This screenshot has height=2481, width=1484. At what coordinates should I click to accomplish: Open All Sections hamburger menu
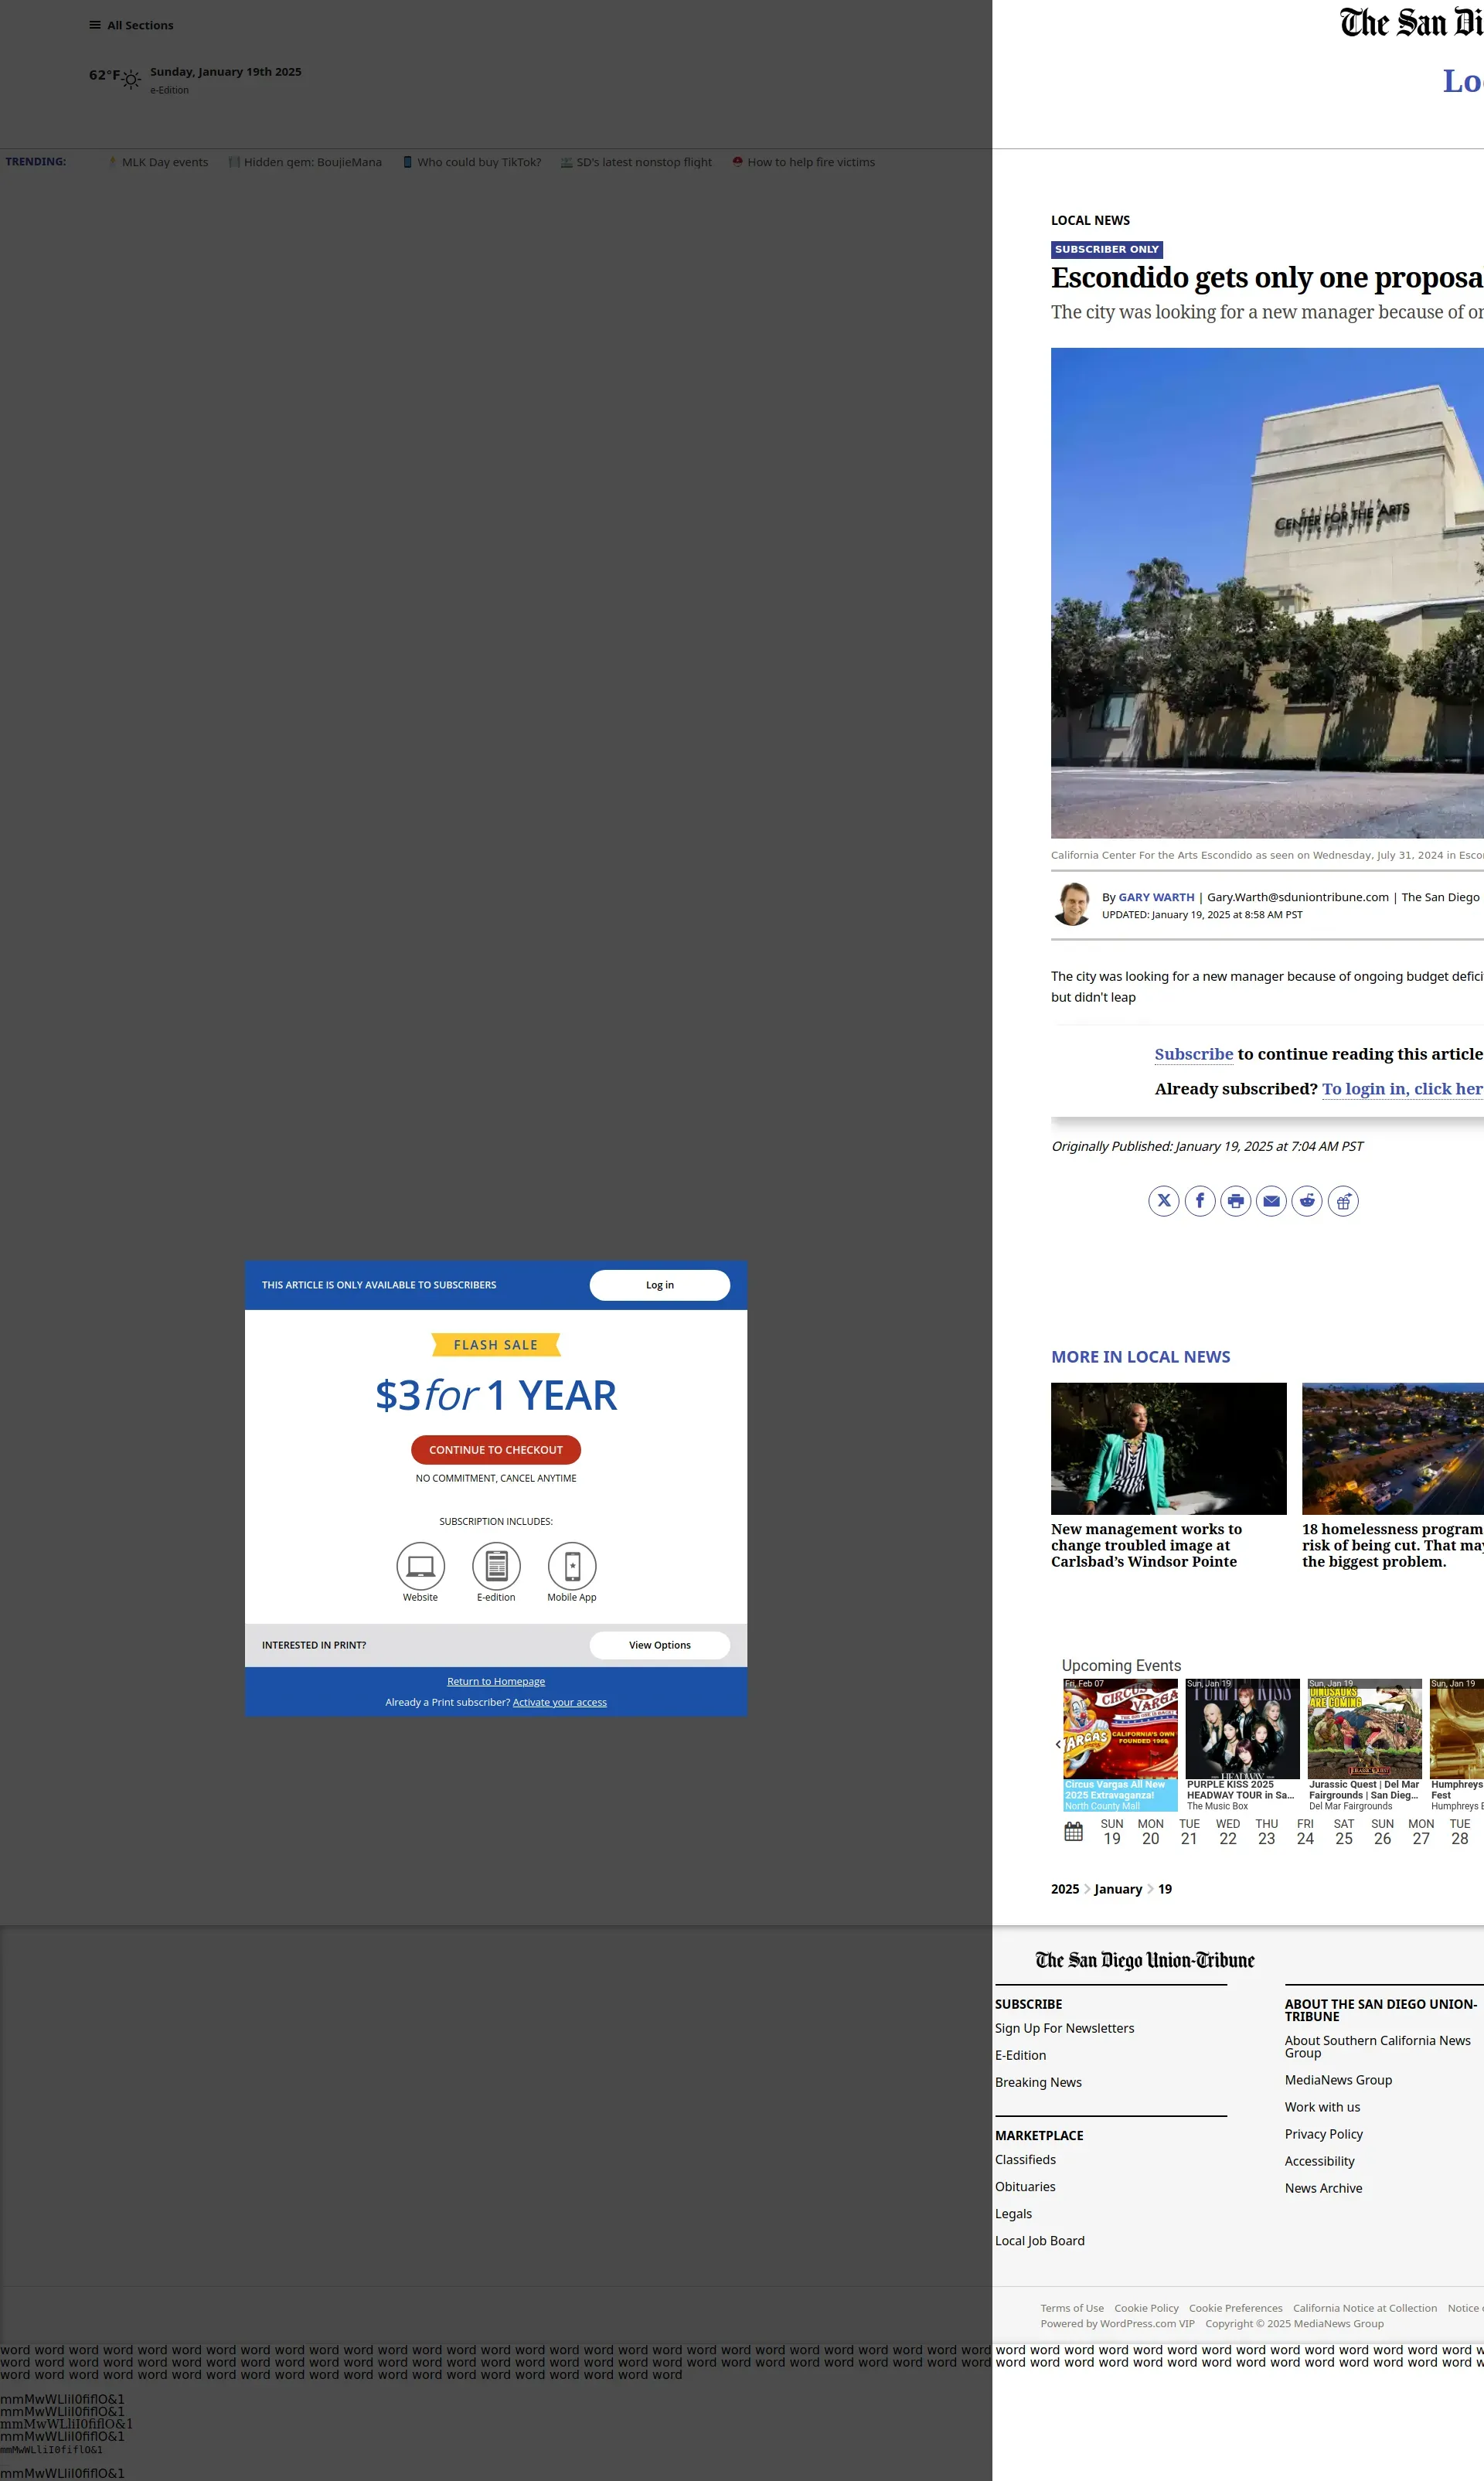95,25
